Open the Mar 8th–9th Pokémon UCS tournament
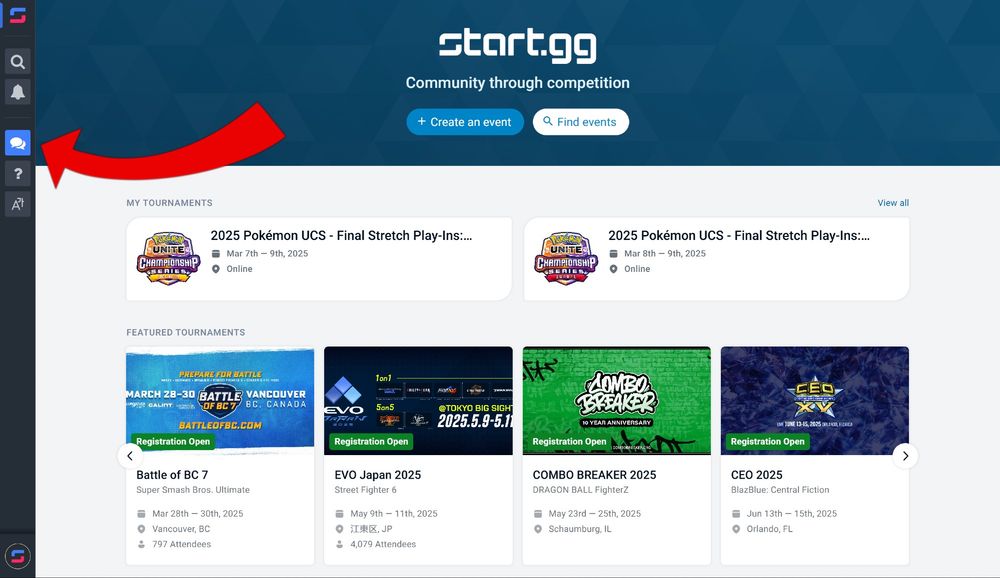The width and height of the screenshot is (1000, 578). 716,258
